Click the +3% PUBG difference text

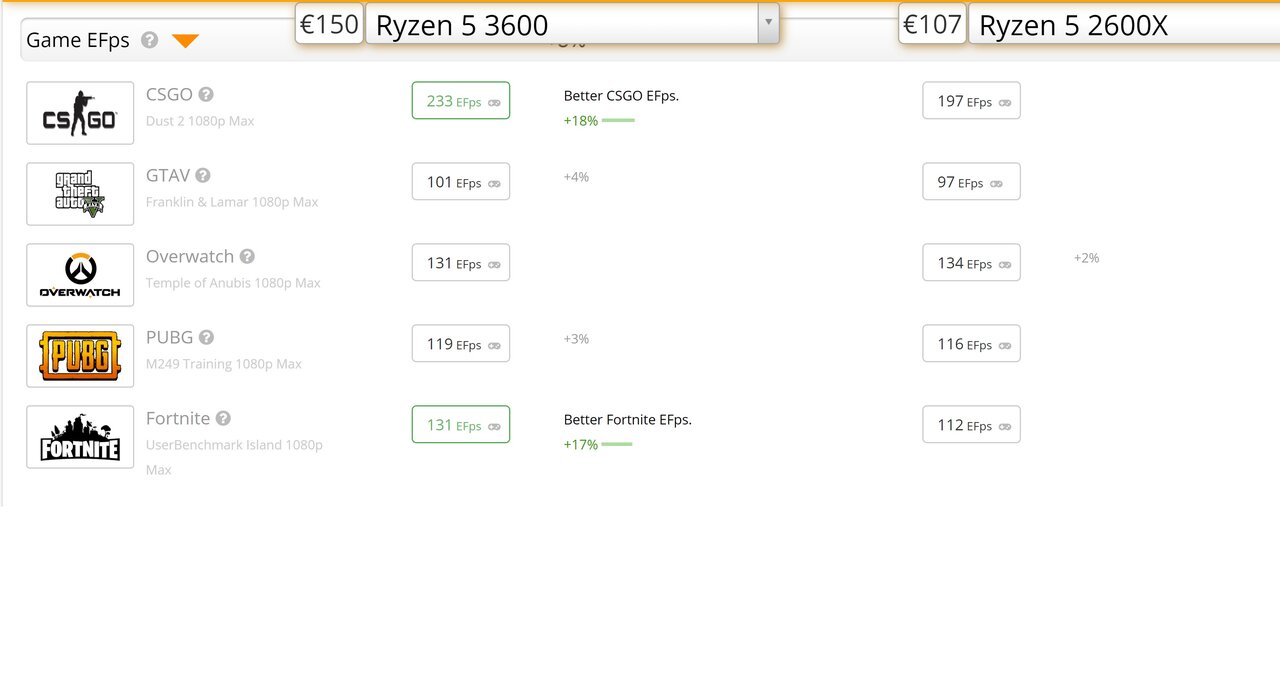click(576, 339)
